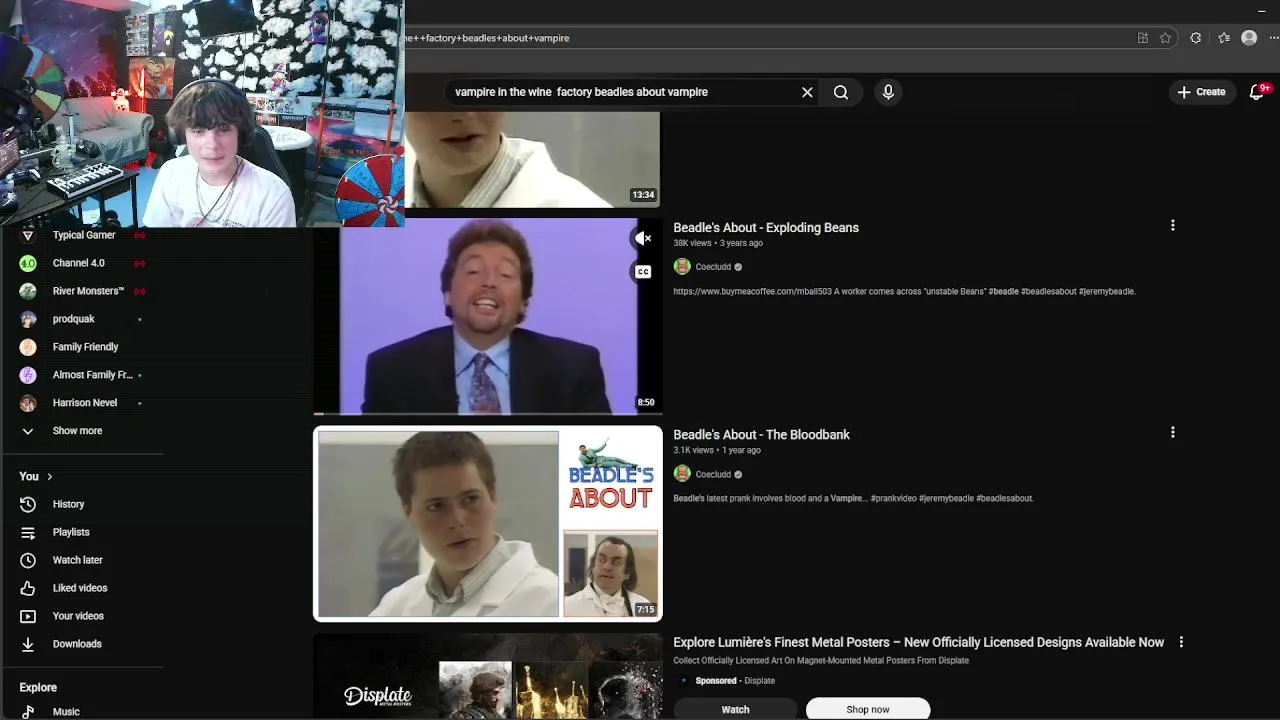
Task: Open the Beadle's About - Exploding Beans title
Action: 766,228
